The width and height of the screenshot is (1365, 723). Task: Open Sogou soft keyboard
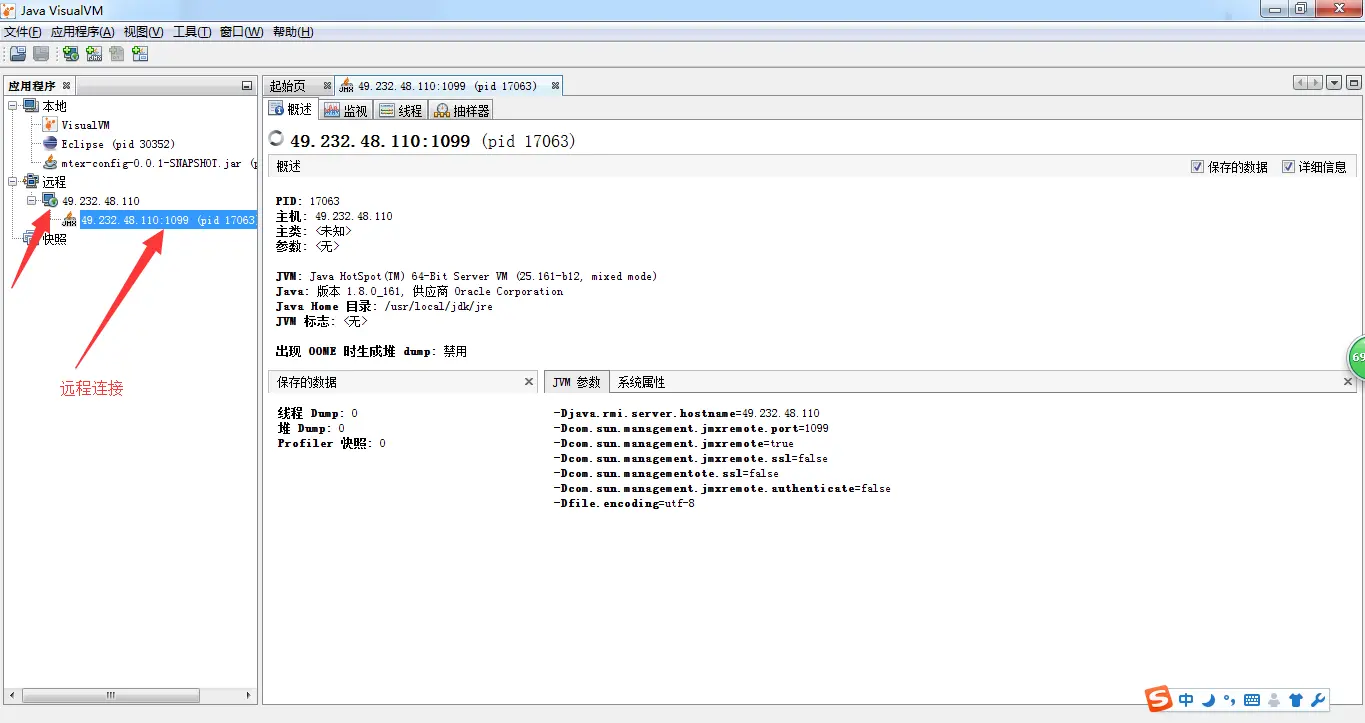point(1252,699)
